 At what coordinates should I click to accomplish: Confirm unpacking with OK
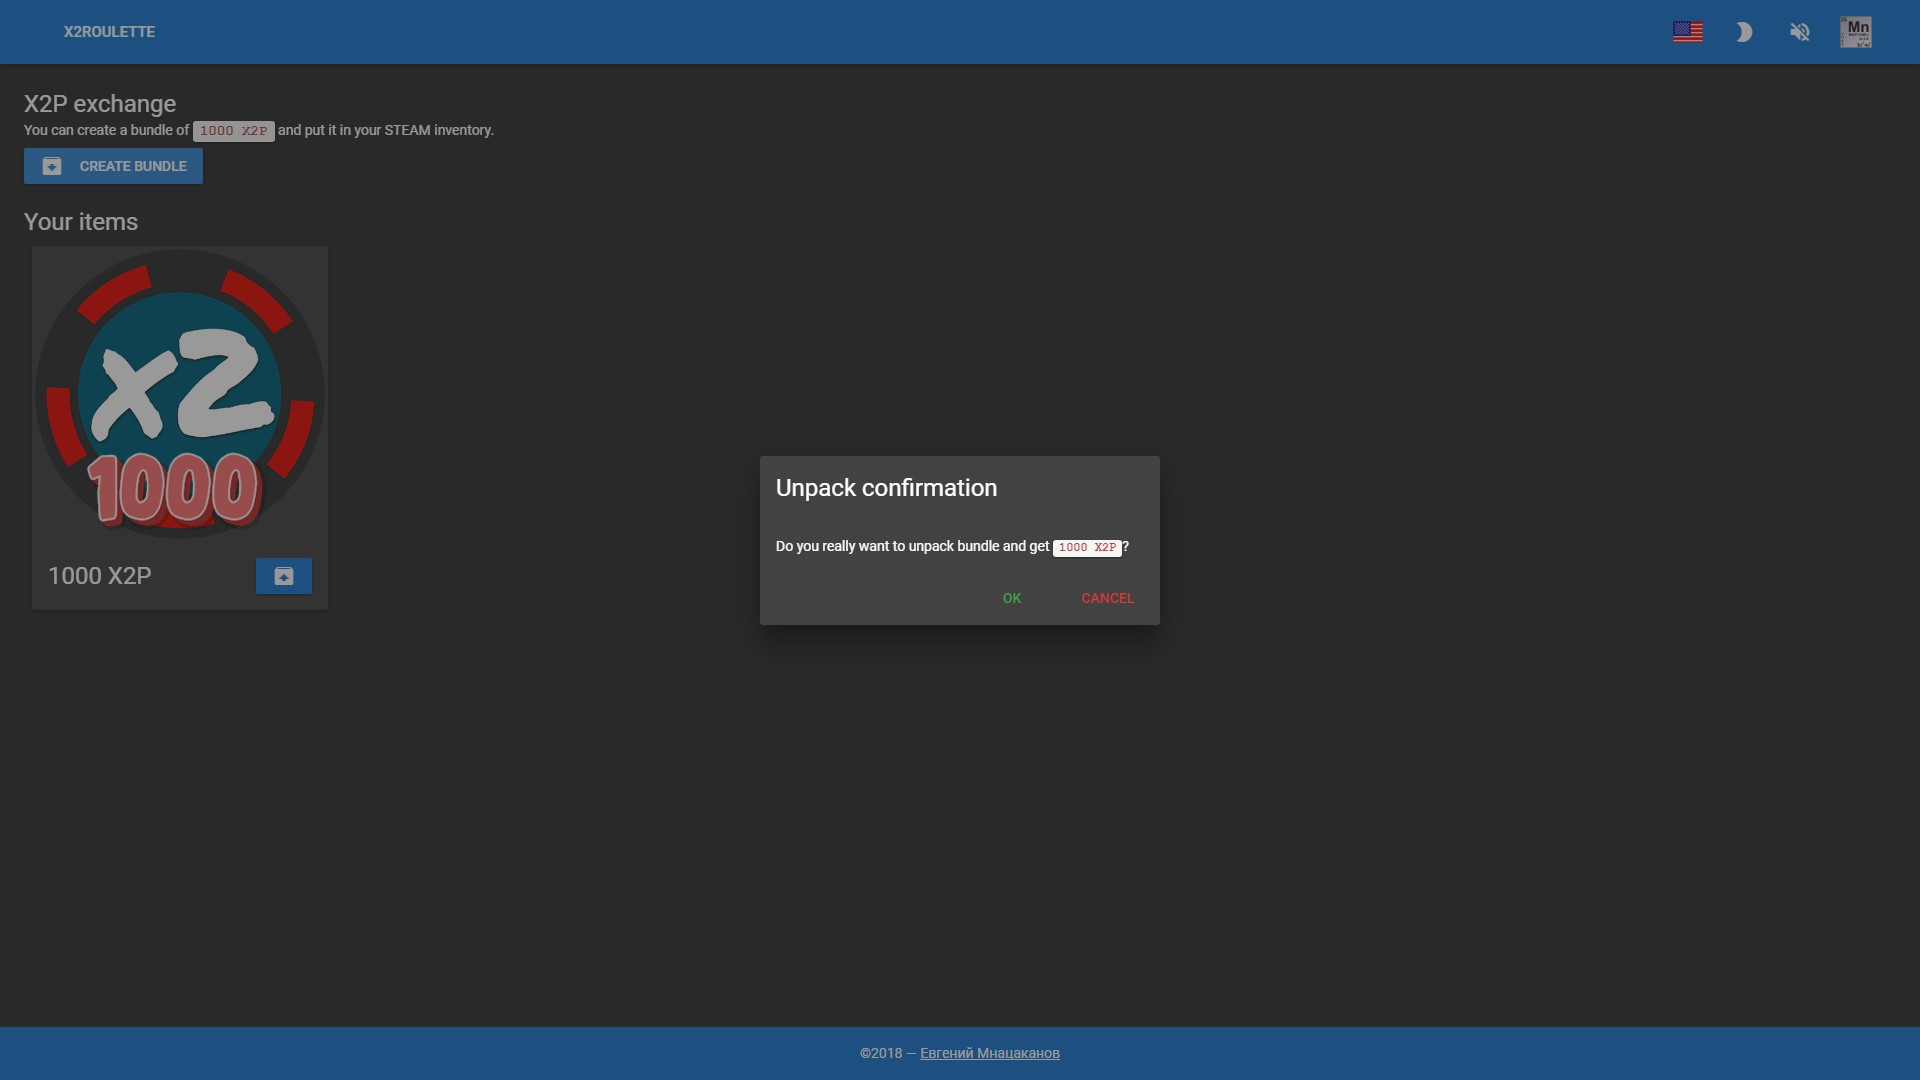click(x=1011, y=598)
